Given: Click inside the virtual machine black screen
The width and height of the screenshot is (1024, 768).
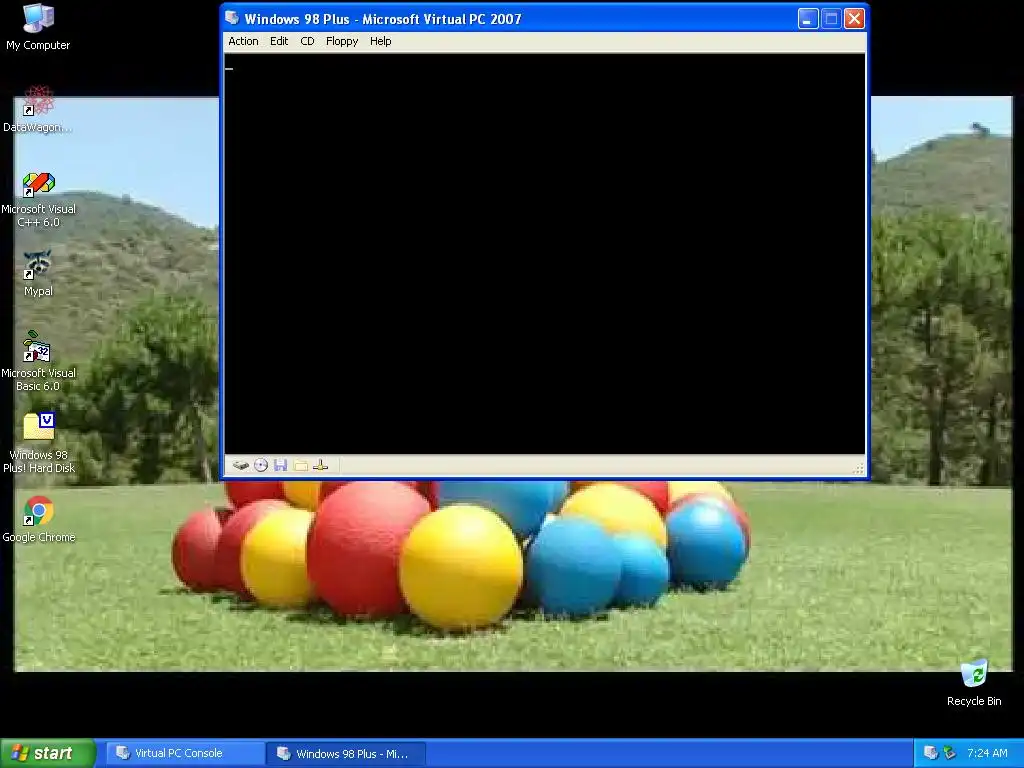Looking at the screenshot, I should pos(545,254).
